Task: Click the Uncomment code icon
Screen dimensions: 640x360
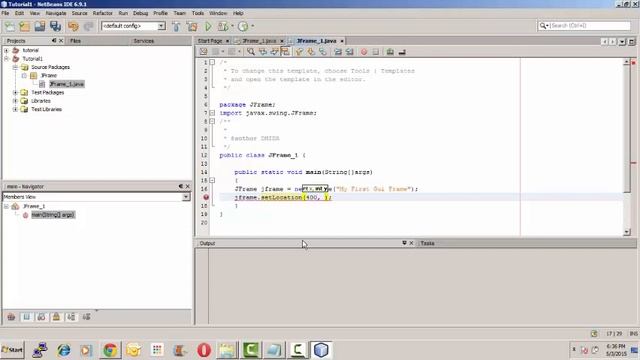Action: [x=402, y=52]
